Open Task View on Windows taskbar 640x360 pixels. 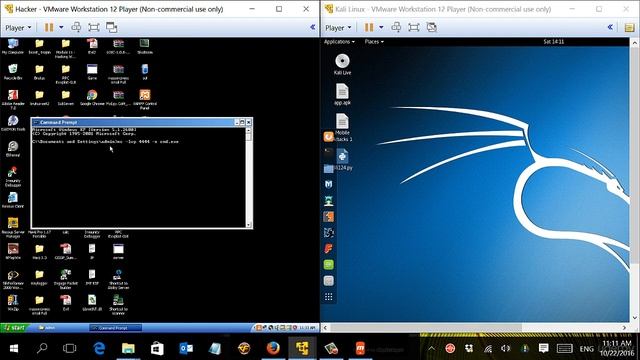(69, 348)
